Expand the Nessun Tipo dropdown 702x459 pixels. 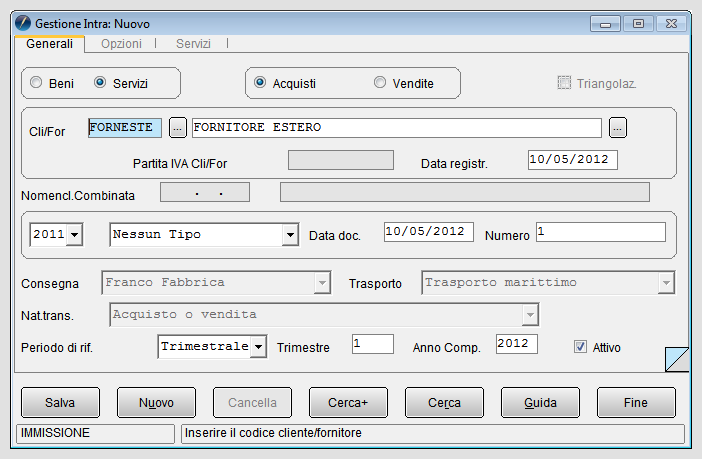[290, 235]
